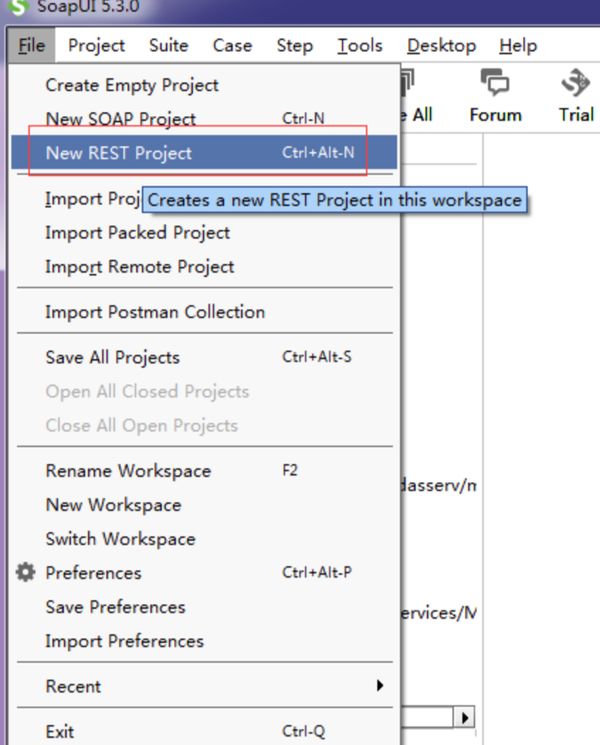
Task: Click the Preferences gear icon
Action: click(26, 573)
